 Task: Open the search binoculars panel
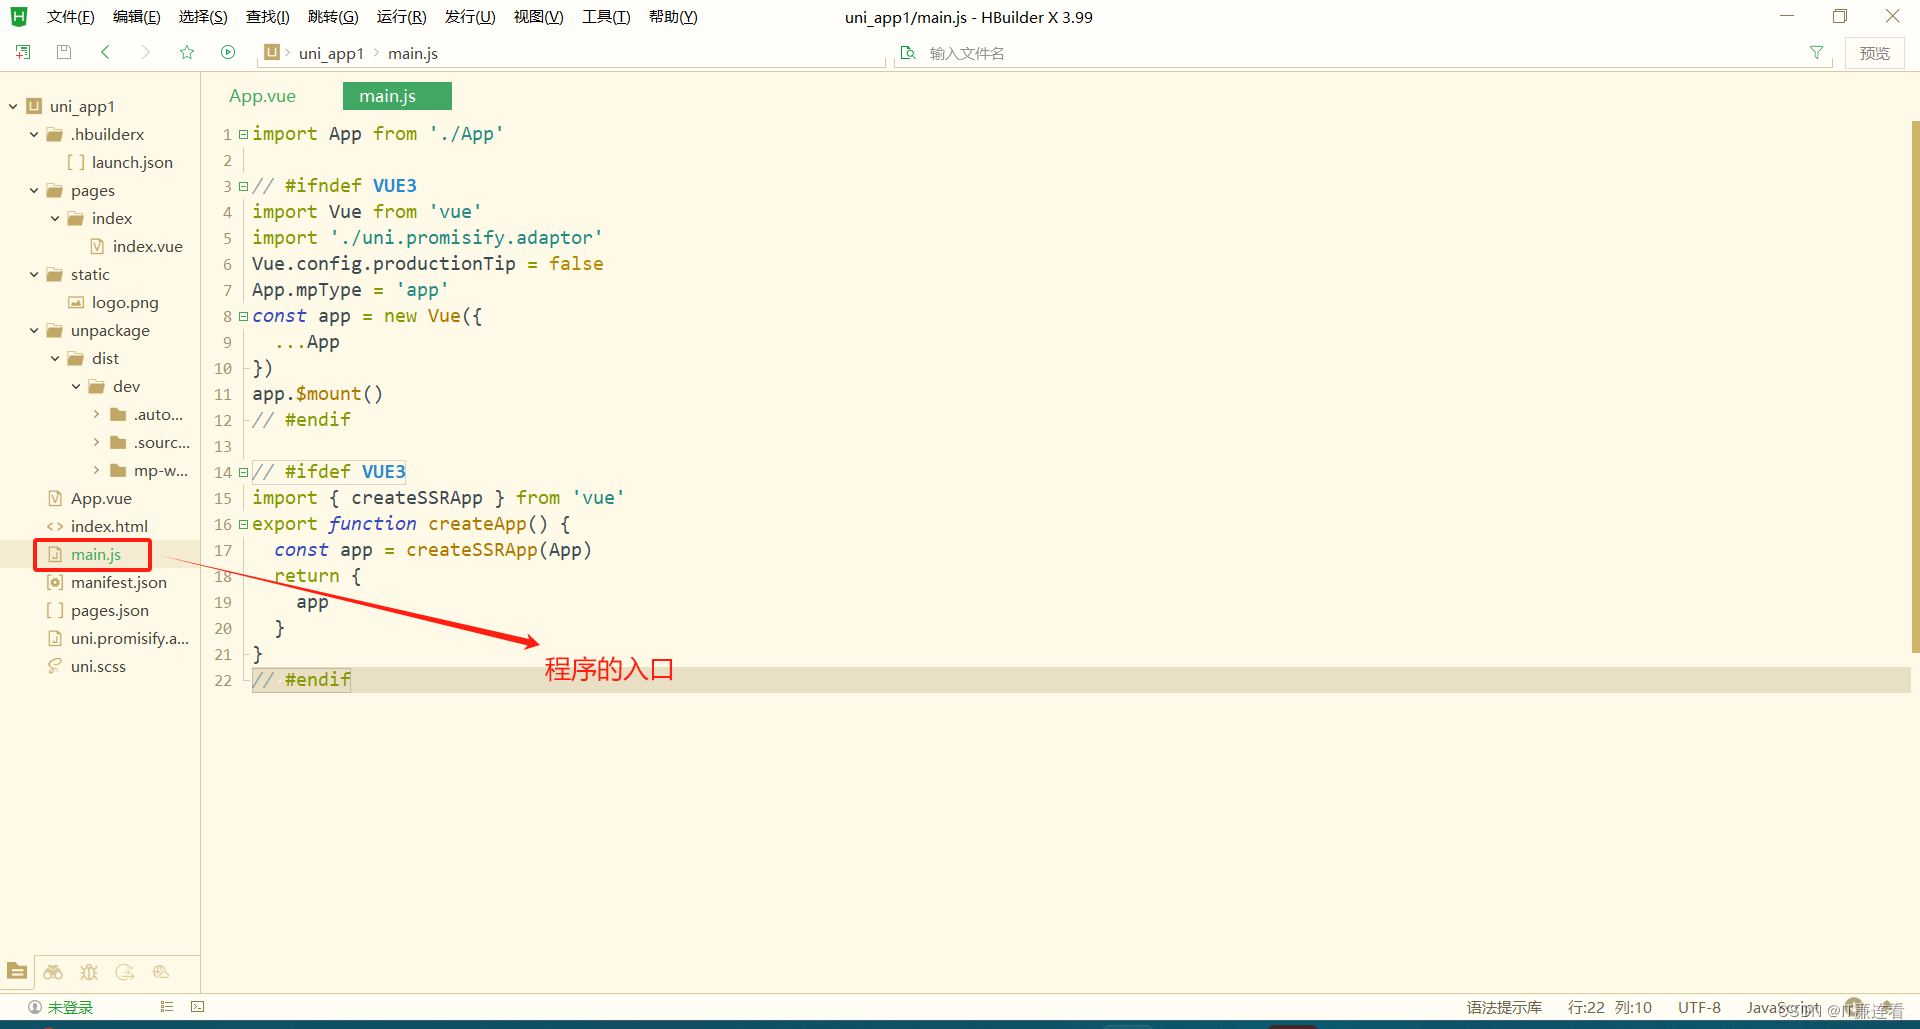[x=53, y=971]
